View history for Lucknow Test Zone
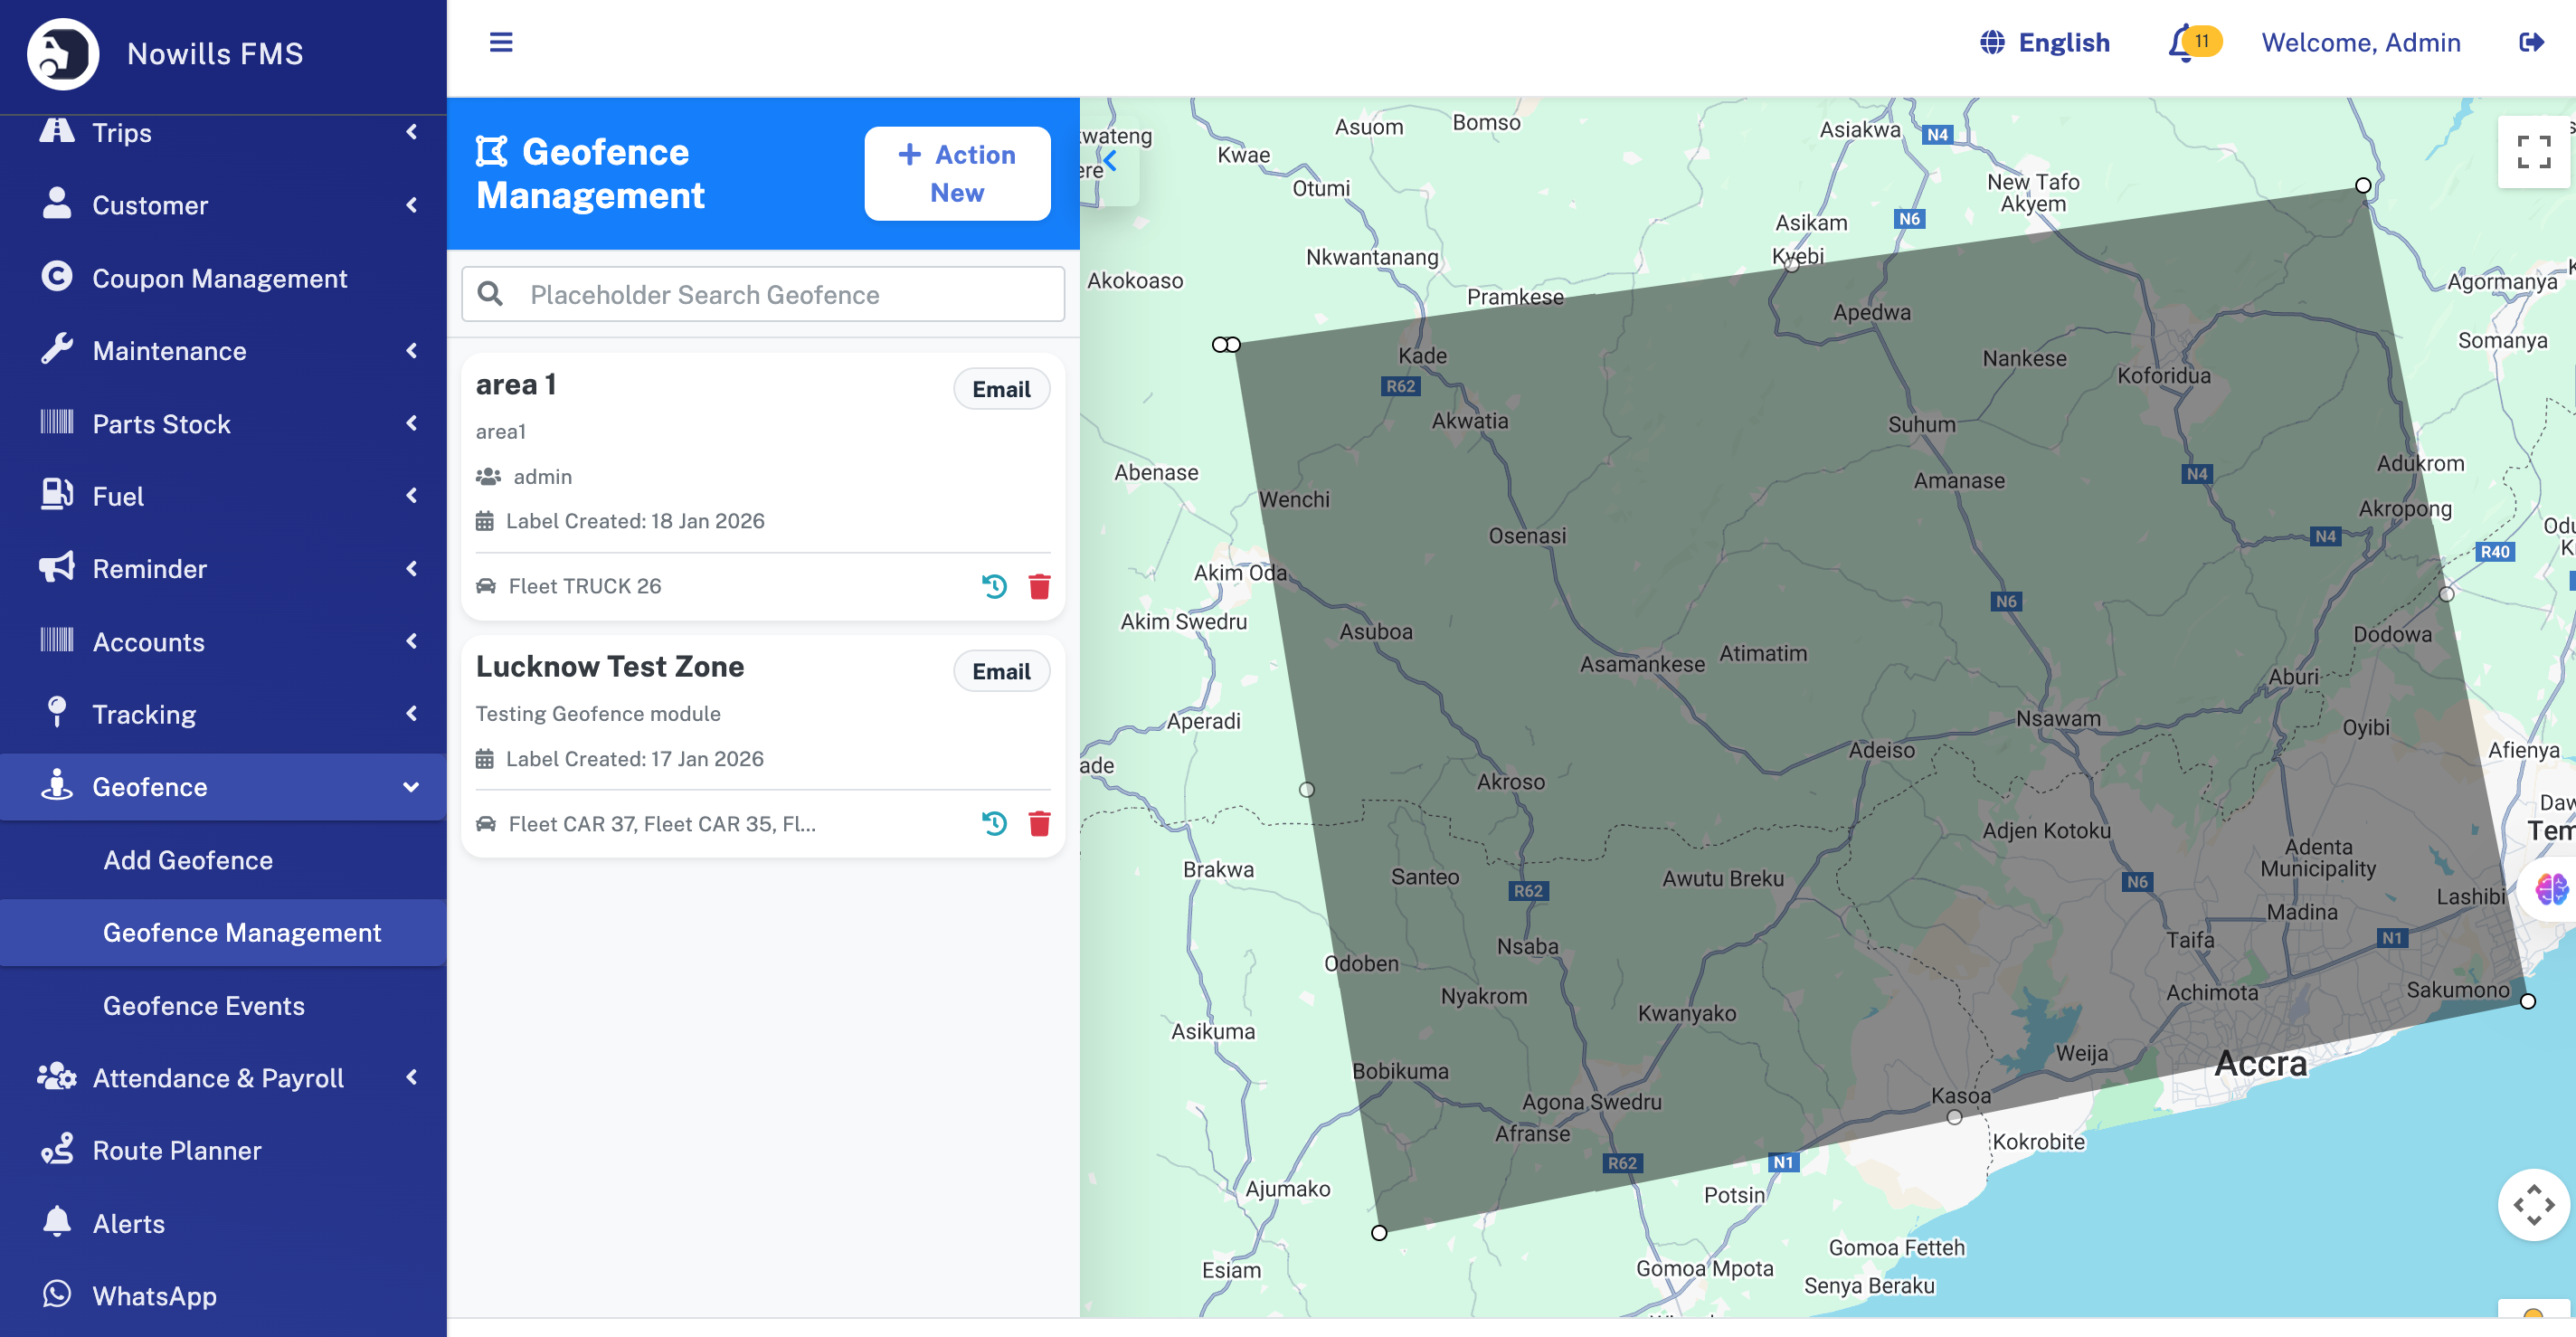The image size is (2576, 1337). click(993, 823)
